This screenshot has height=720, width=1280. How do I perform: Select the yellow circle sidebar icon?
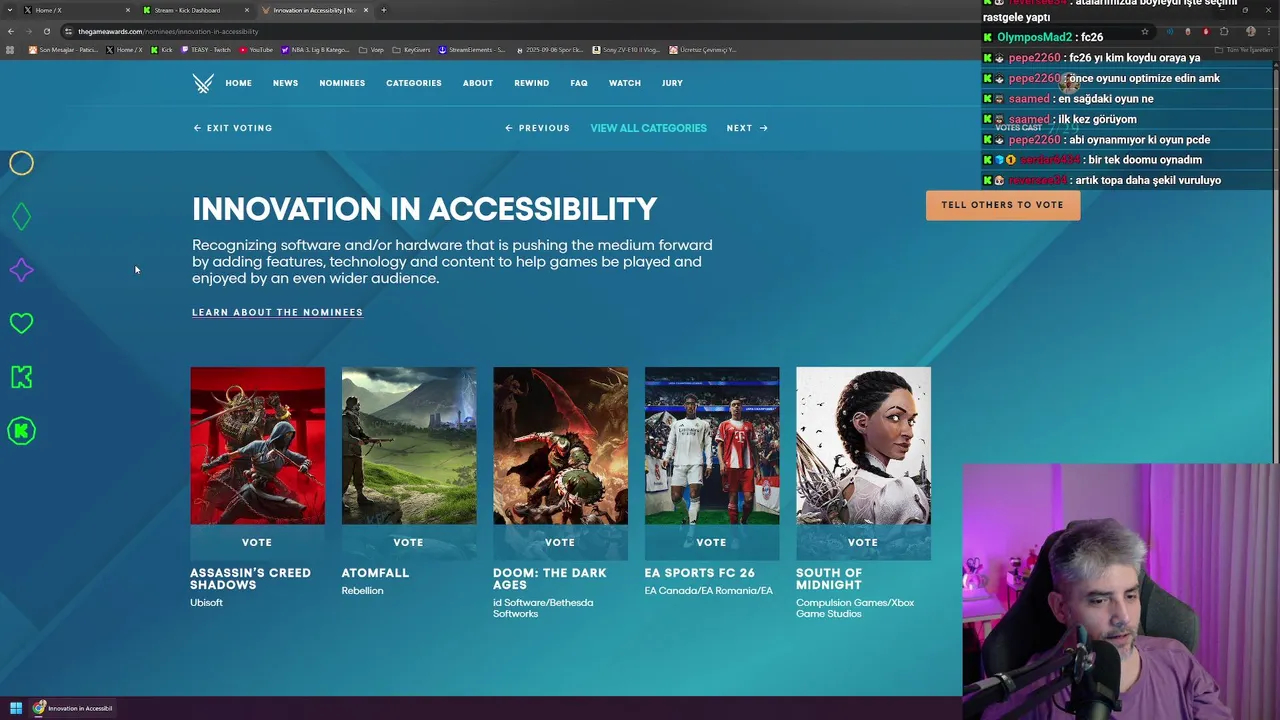point(21,163)
